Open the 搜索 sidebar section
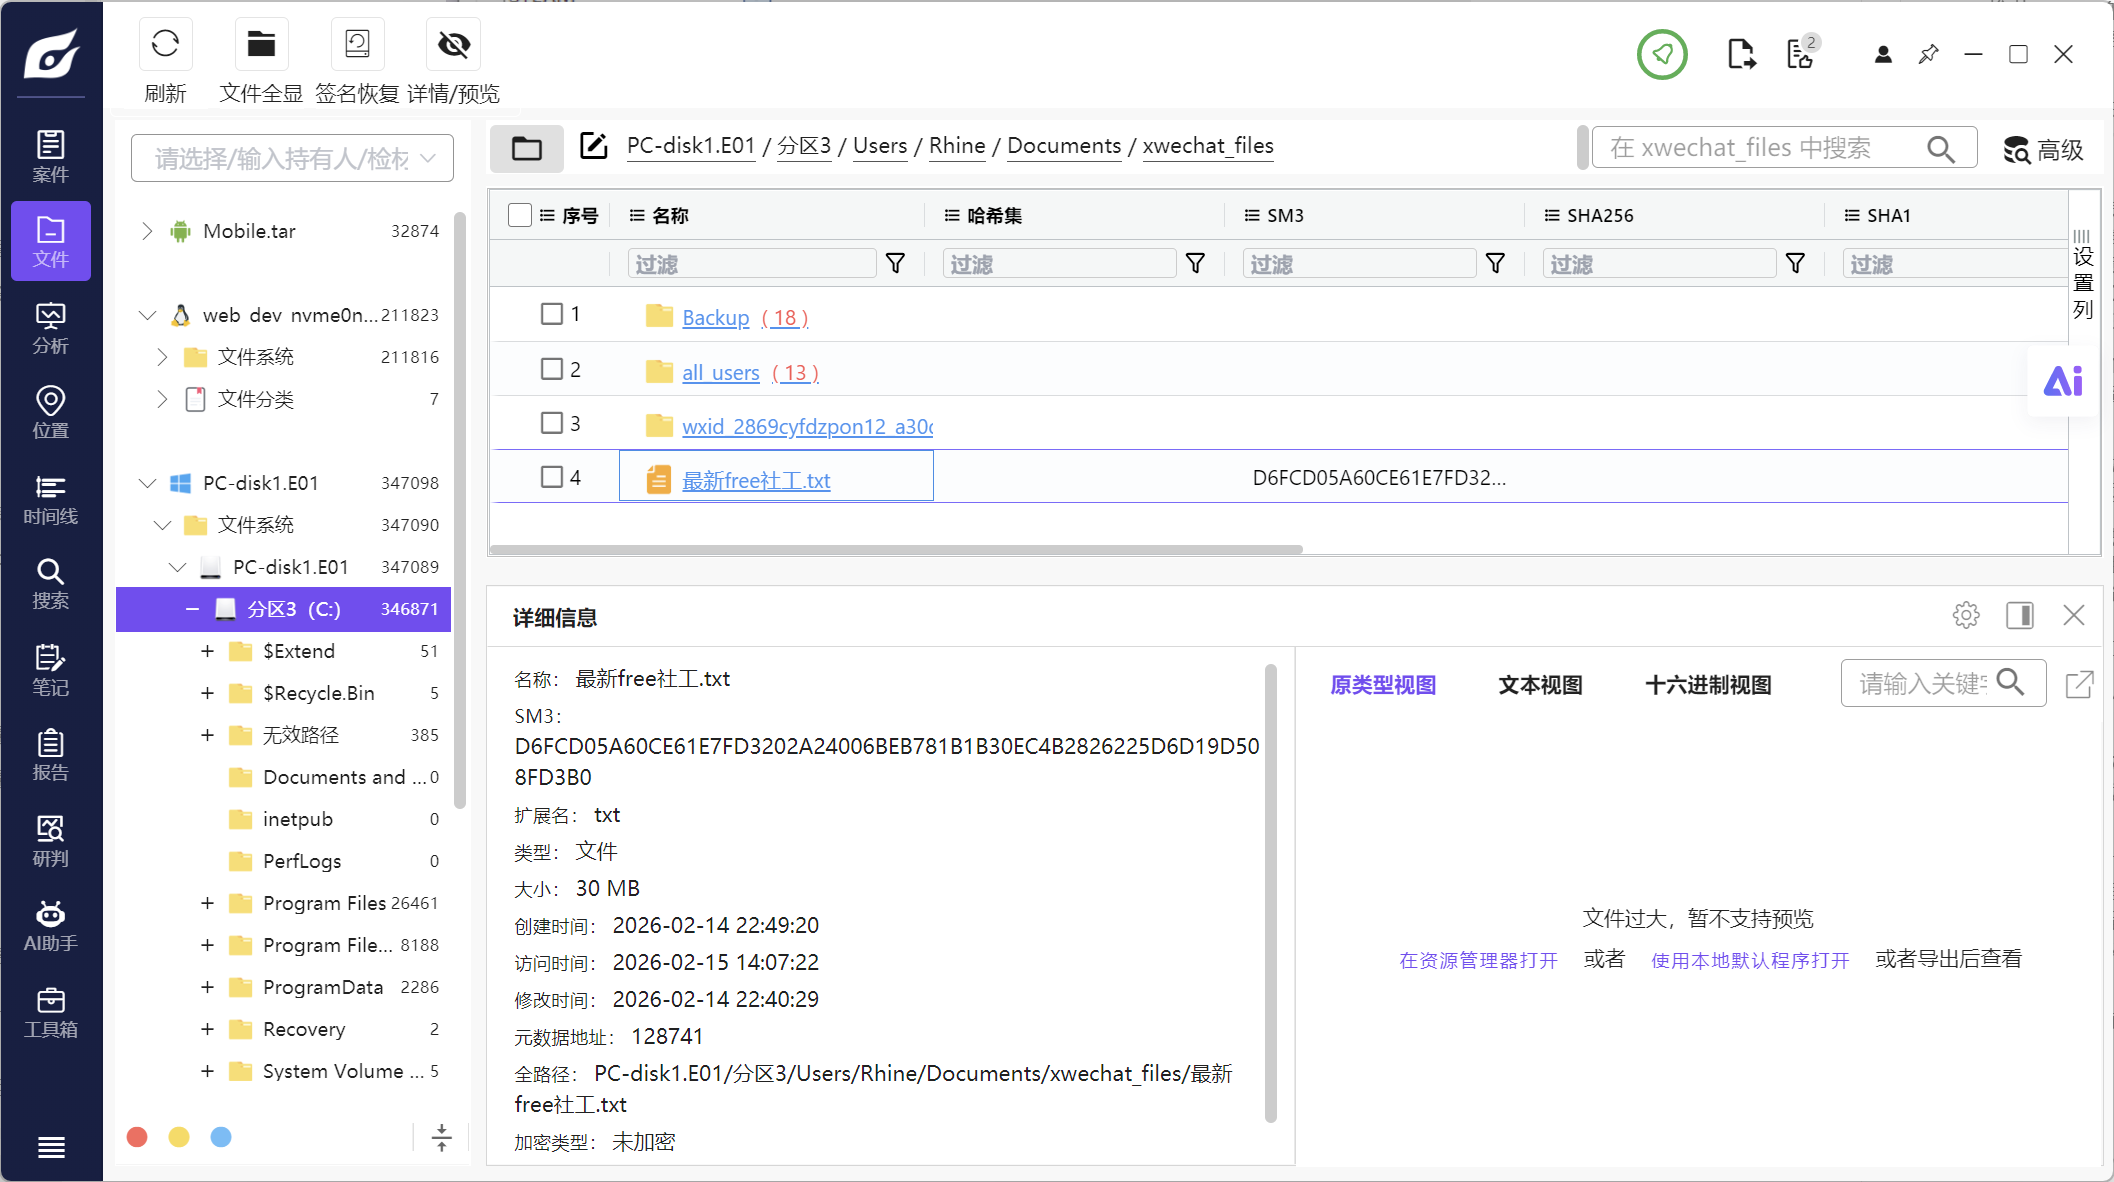Viewport: 2114px width, 1182px height. point(51,584)
